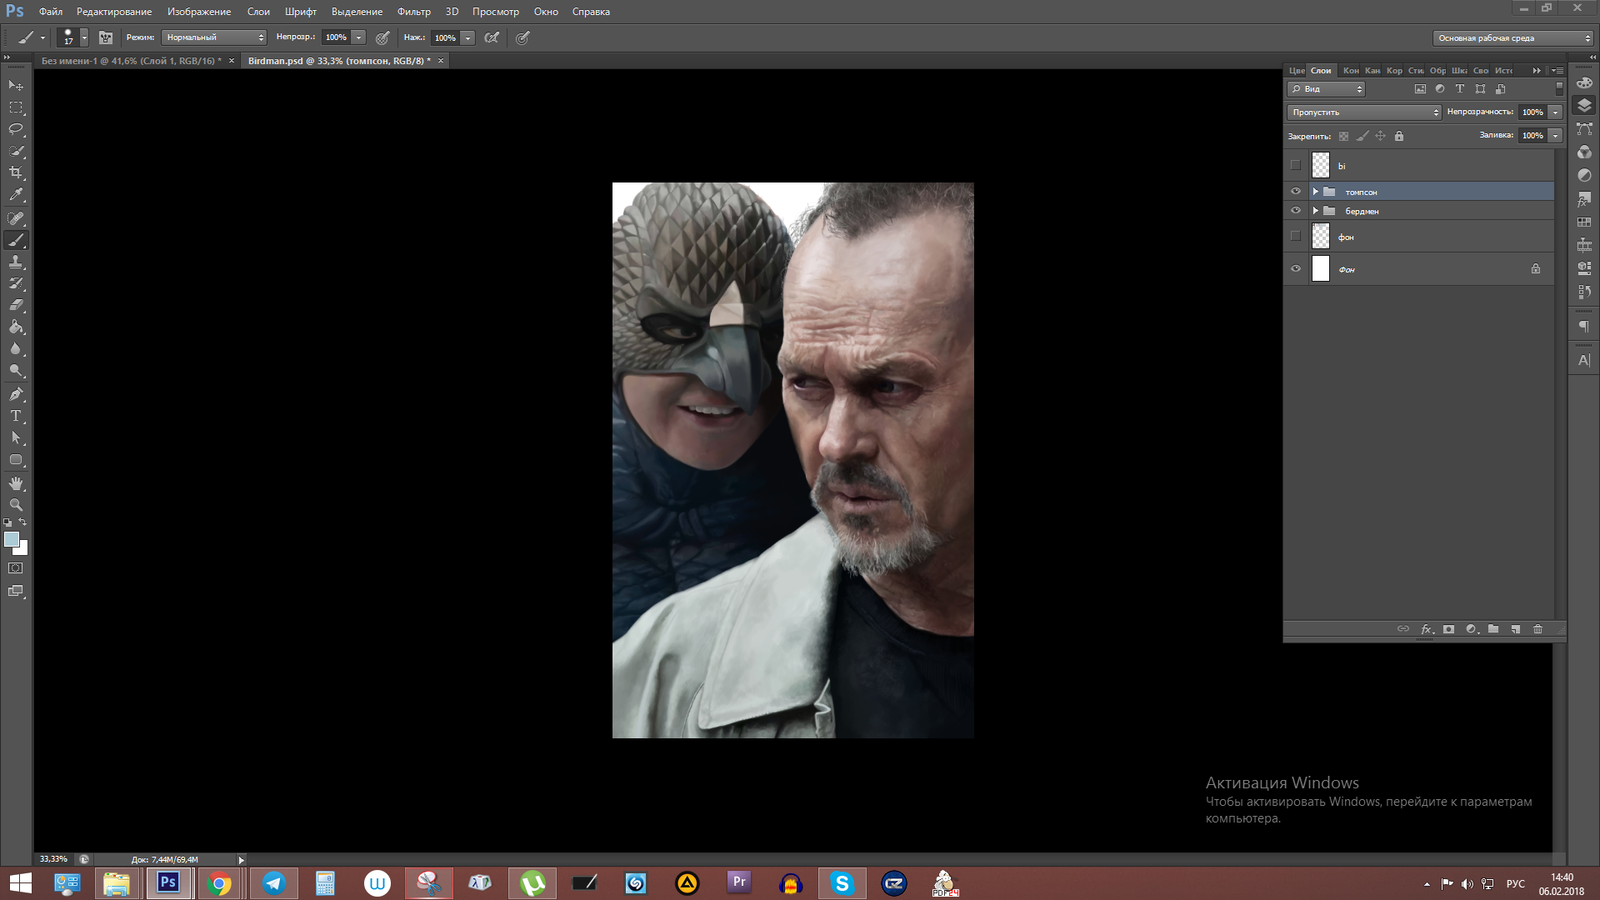This screenshot has width=1600, height=900.
Task: Add a layer style via fx icon
Action: coord(1427,629)
